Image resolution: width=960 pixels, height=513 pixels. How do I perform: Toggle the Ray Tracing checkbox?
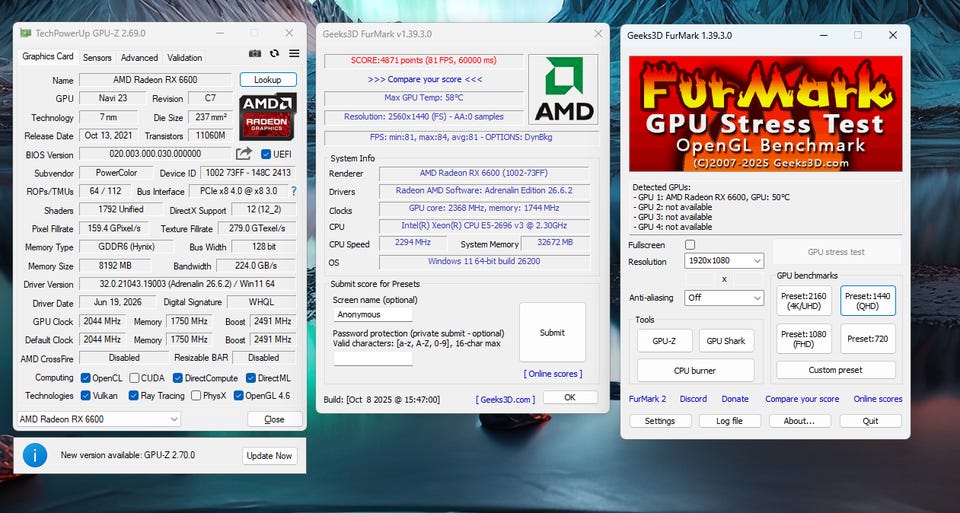coord(133,395)
